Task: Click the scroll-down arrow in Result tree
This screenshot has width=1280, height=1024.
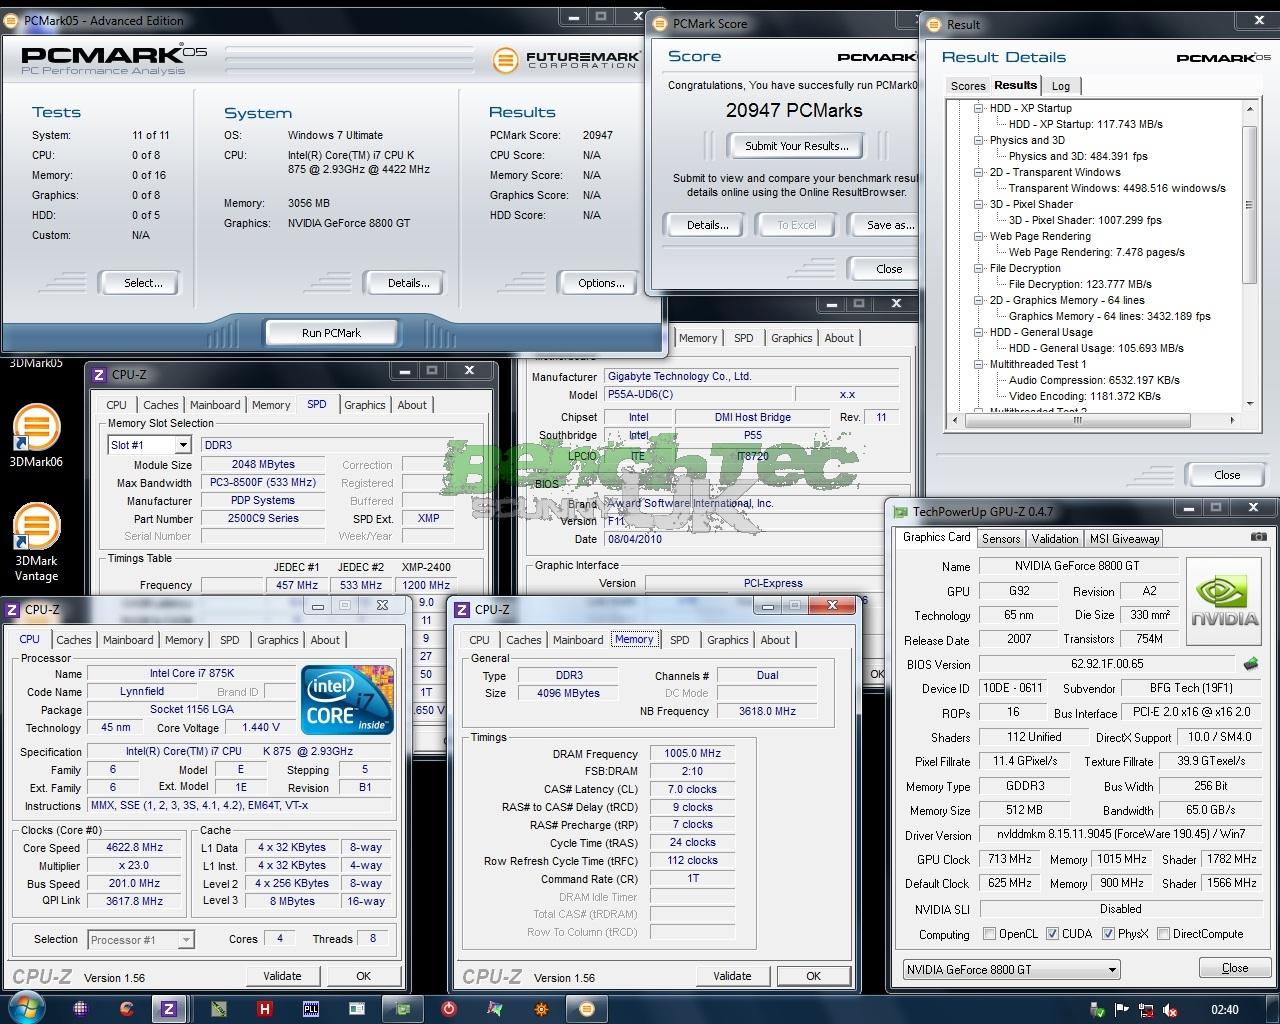Action: click(x=1250, y=404)
